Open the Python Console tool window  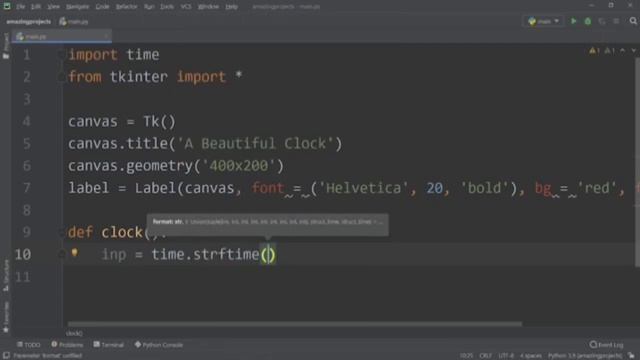point(159,345)
